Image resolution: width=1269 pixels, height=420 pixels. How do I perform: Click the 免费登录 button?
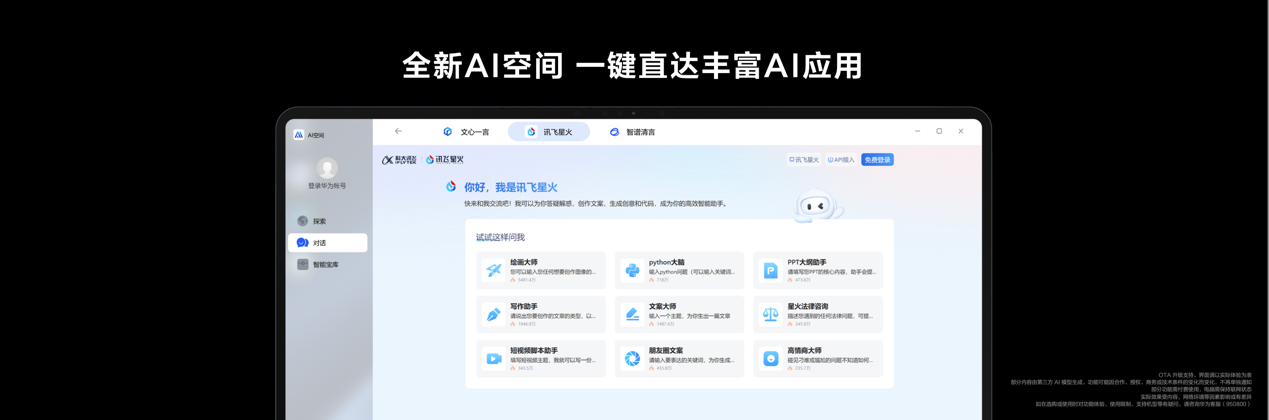[877, 160]
